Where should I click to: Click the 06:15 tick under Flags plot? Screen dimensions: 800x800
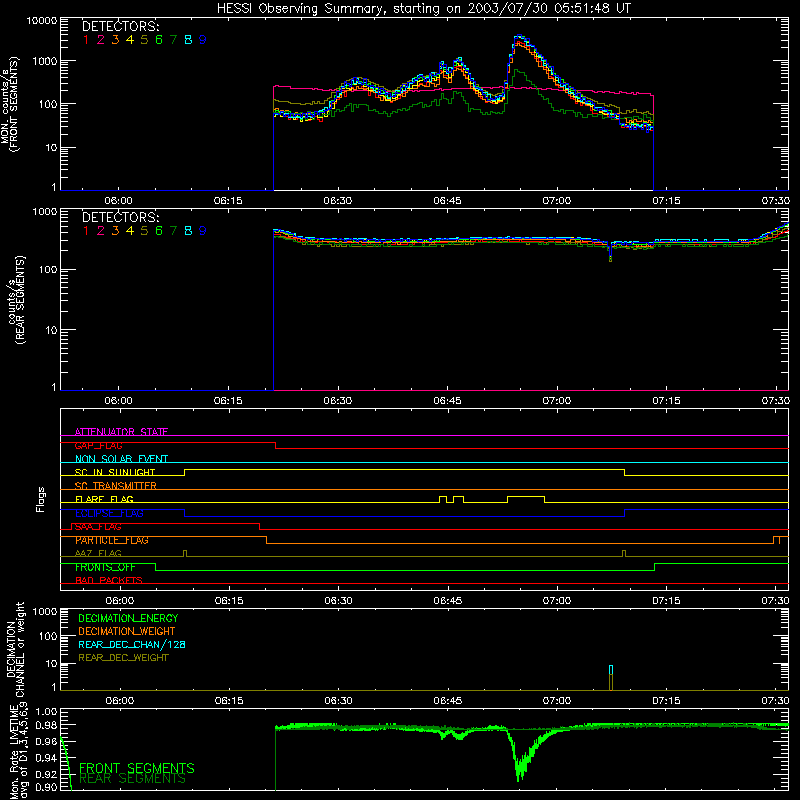tap(229, 601)
